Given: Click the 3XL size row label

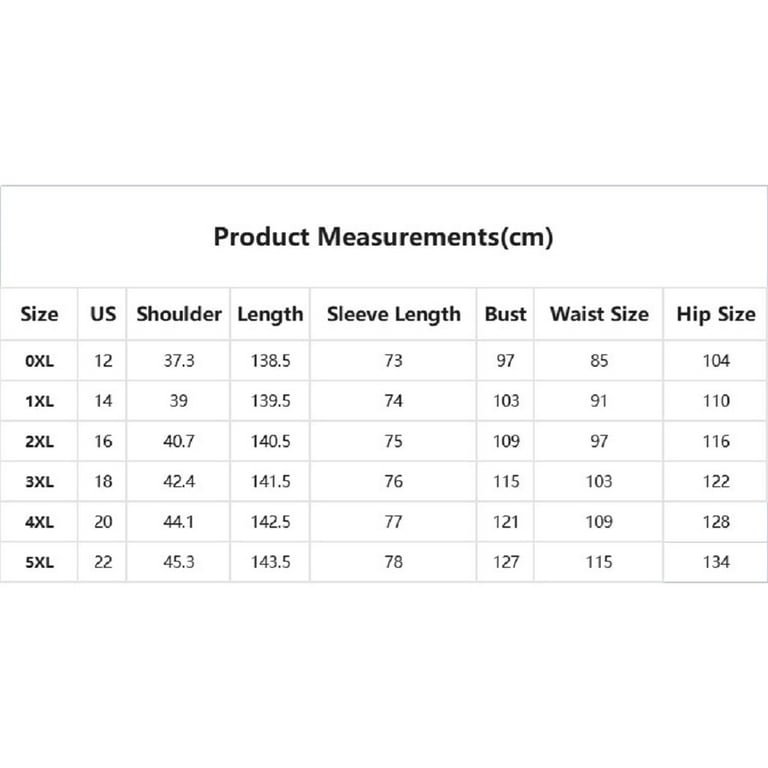Looking at the screenshot, I should [39, 482].
